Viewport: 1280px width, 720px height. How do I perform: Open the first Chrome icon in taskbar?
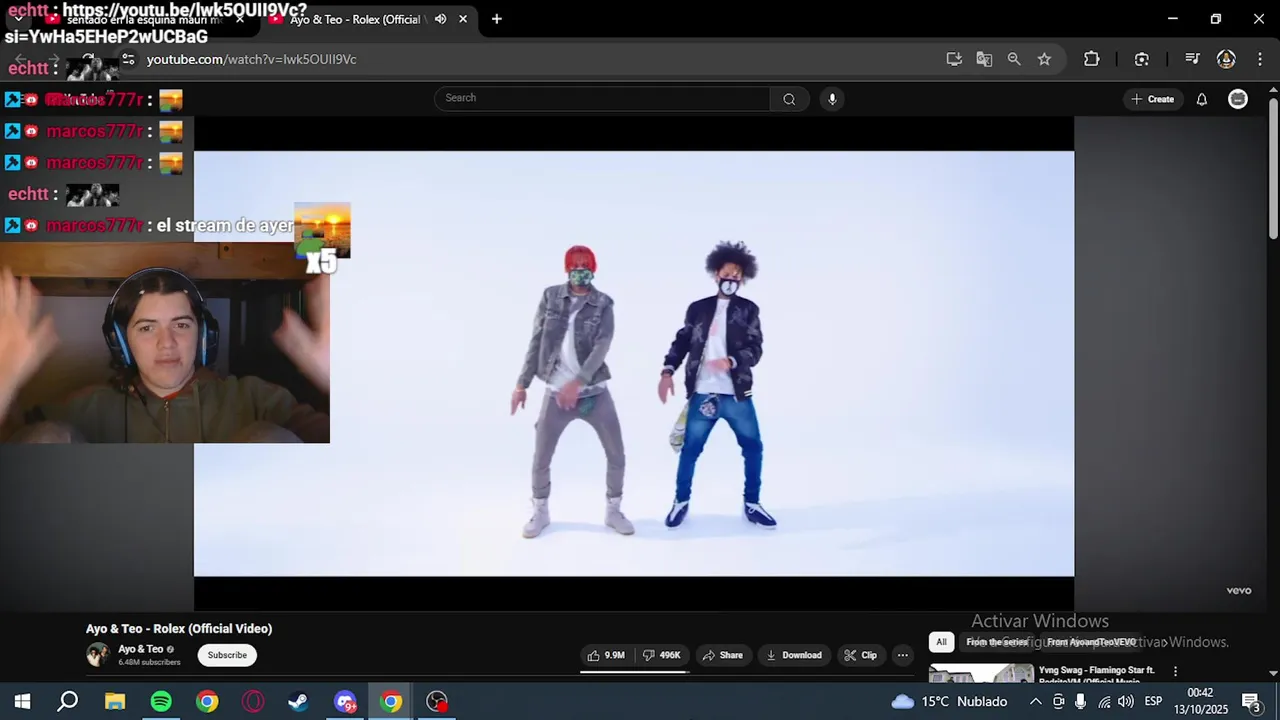click(x=207, y=701)
